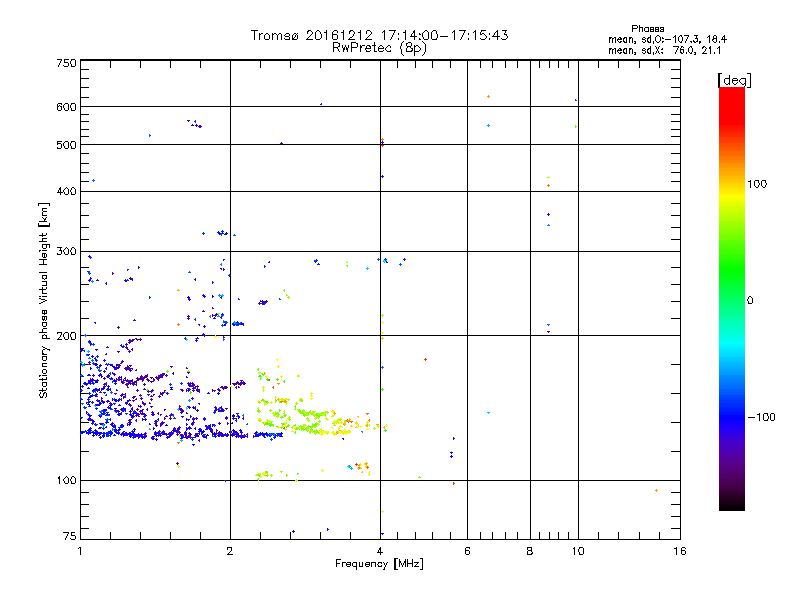This screenshot has height=600, width=800.
Task: Click the "Frequency [MHz]" axis label
Action: point(379,564)
